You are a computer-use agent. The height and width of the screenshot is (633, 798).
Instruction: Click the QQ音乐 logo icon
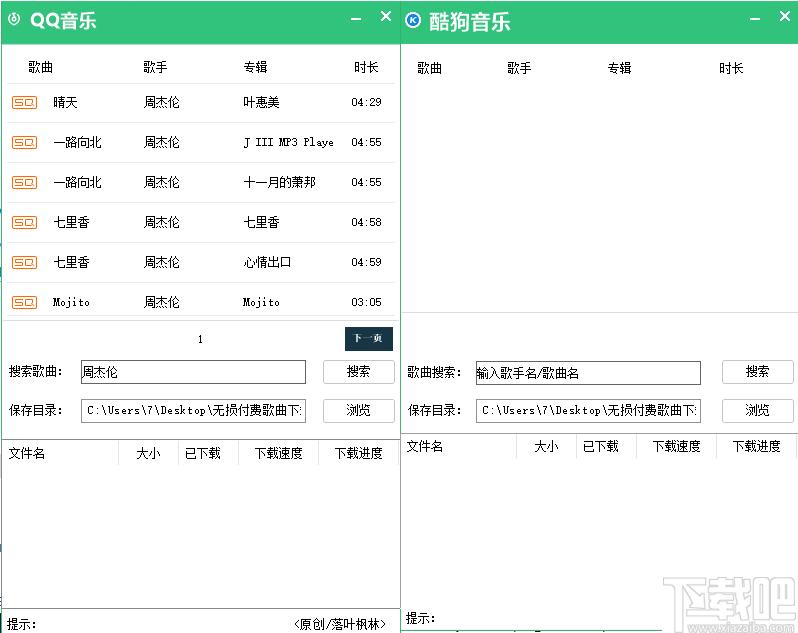[x=14, y=19]
